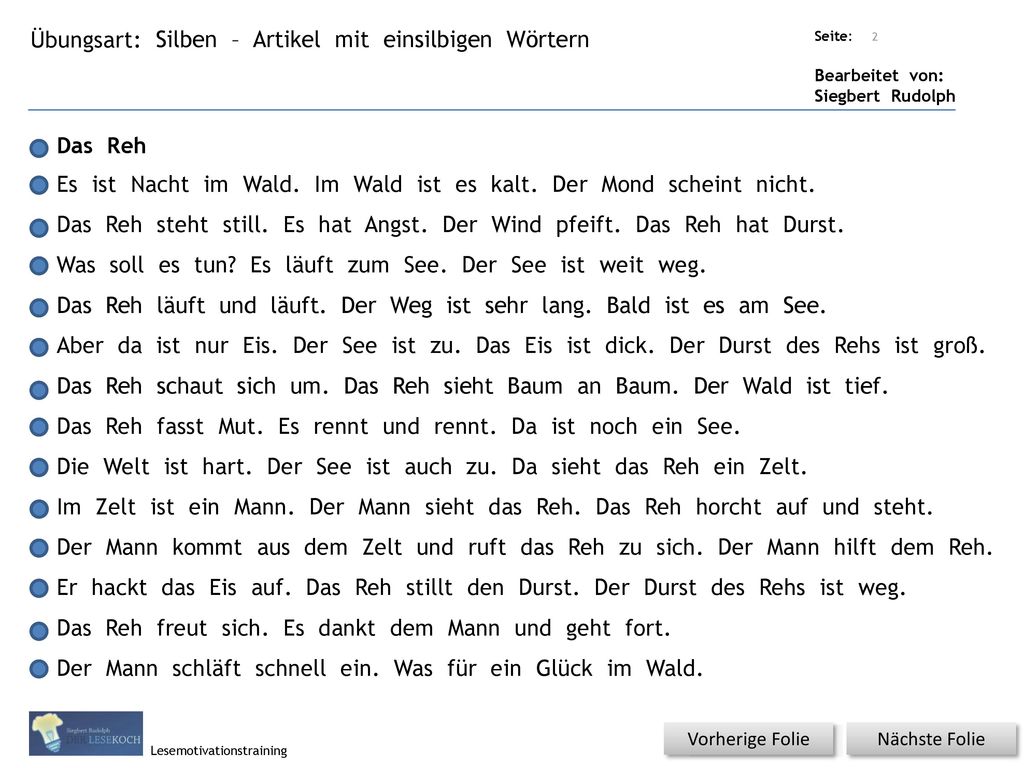Advance with the Nächste Folie button
This screenshot has width=1024, height=768.
coord(931,739)
